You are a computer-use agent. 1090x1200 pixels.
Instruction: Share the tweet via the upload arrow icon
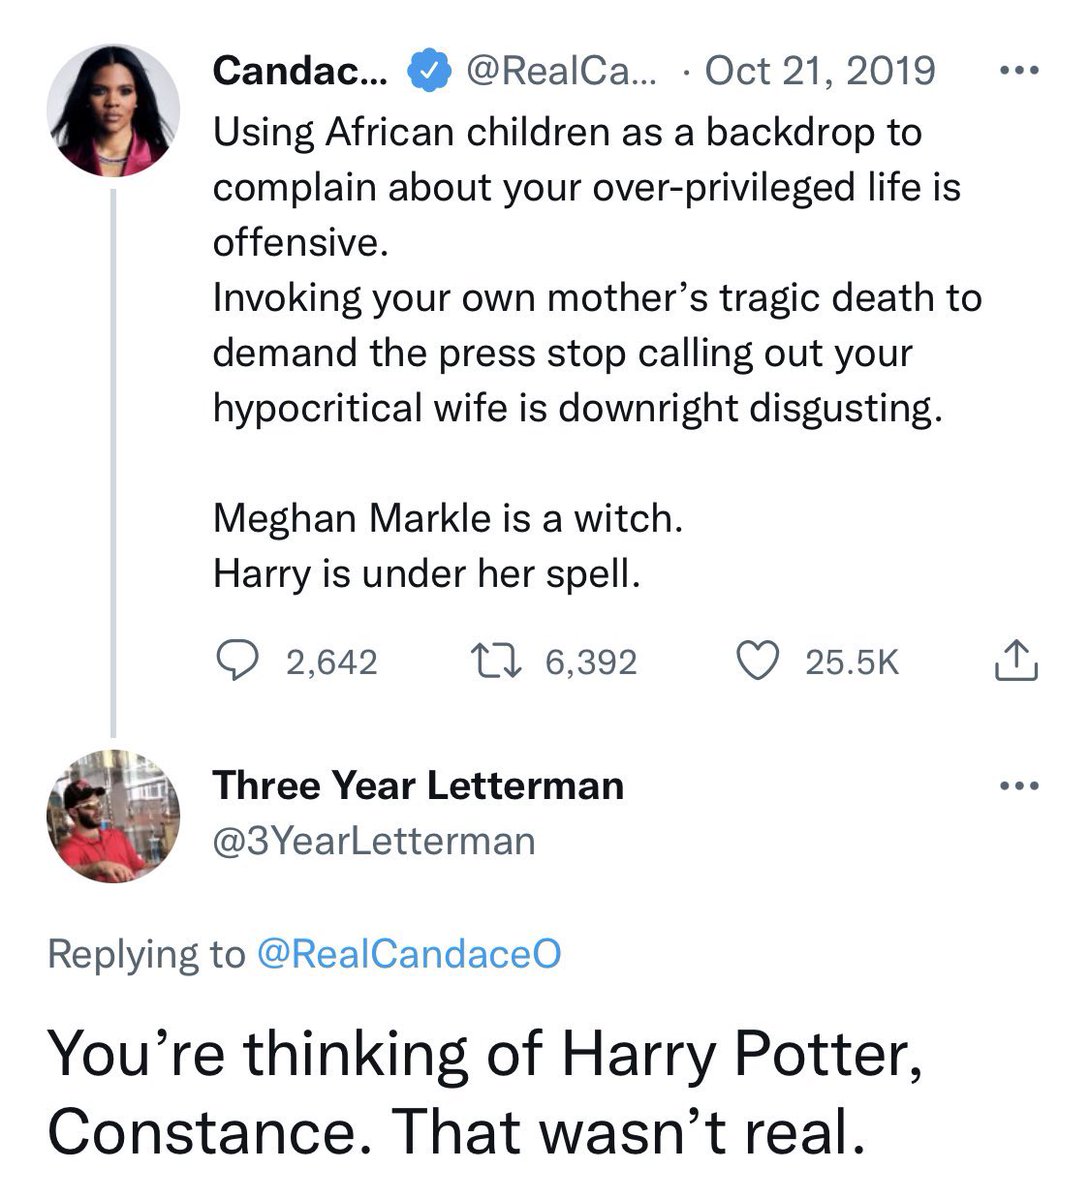click(x=1015, y=660)
